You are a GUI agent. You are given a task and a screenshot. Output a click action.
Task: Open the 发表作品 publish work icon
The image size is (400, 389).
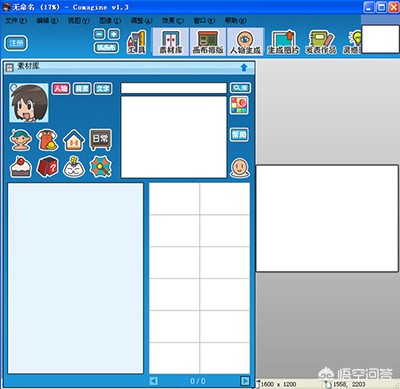(x=321, y=42)
